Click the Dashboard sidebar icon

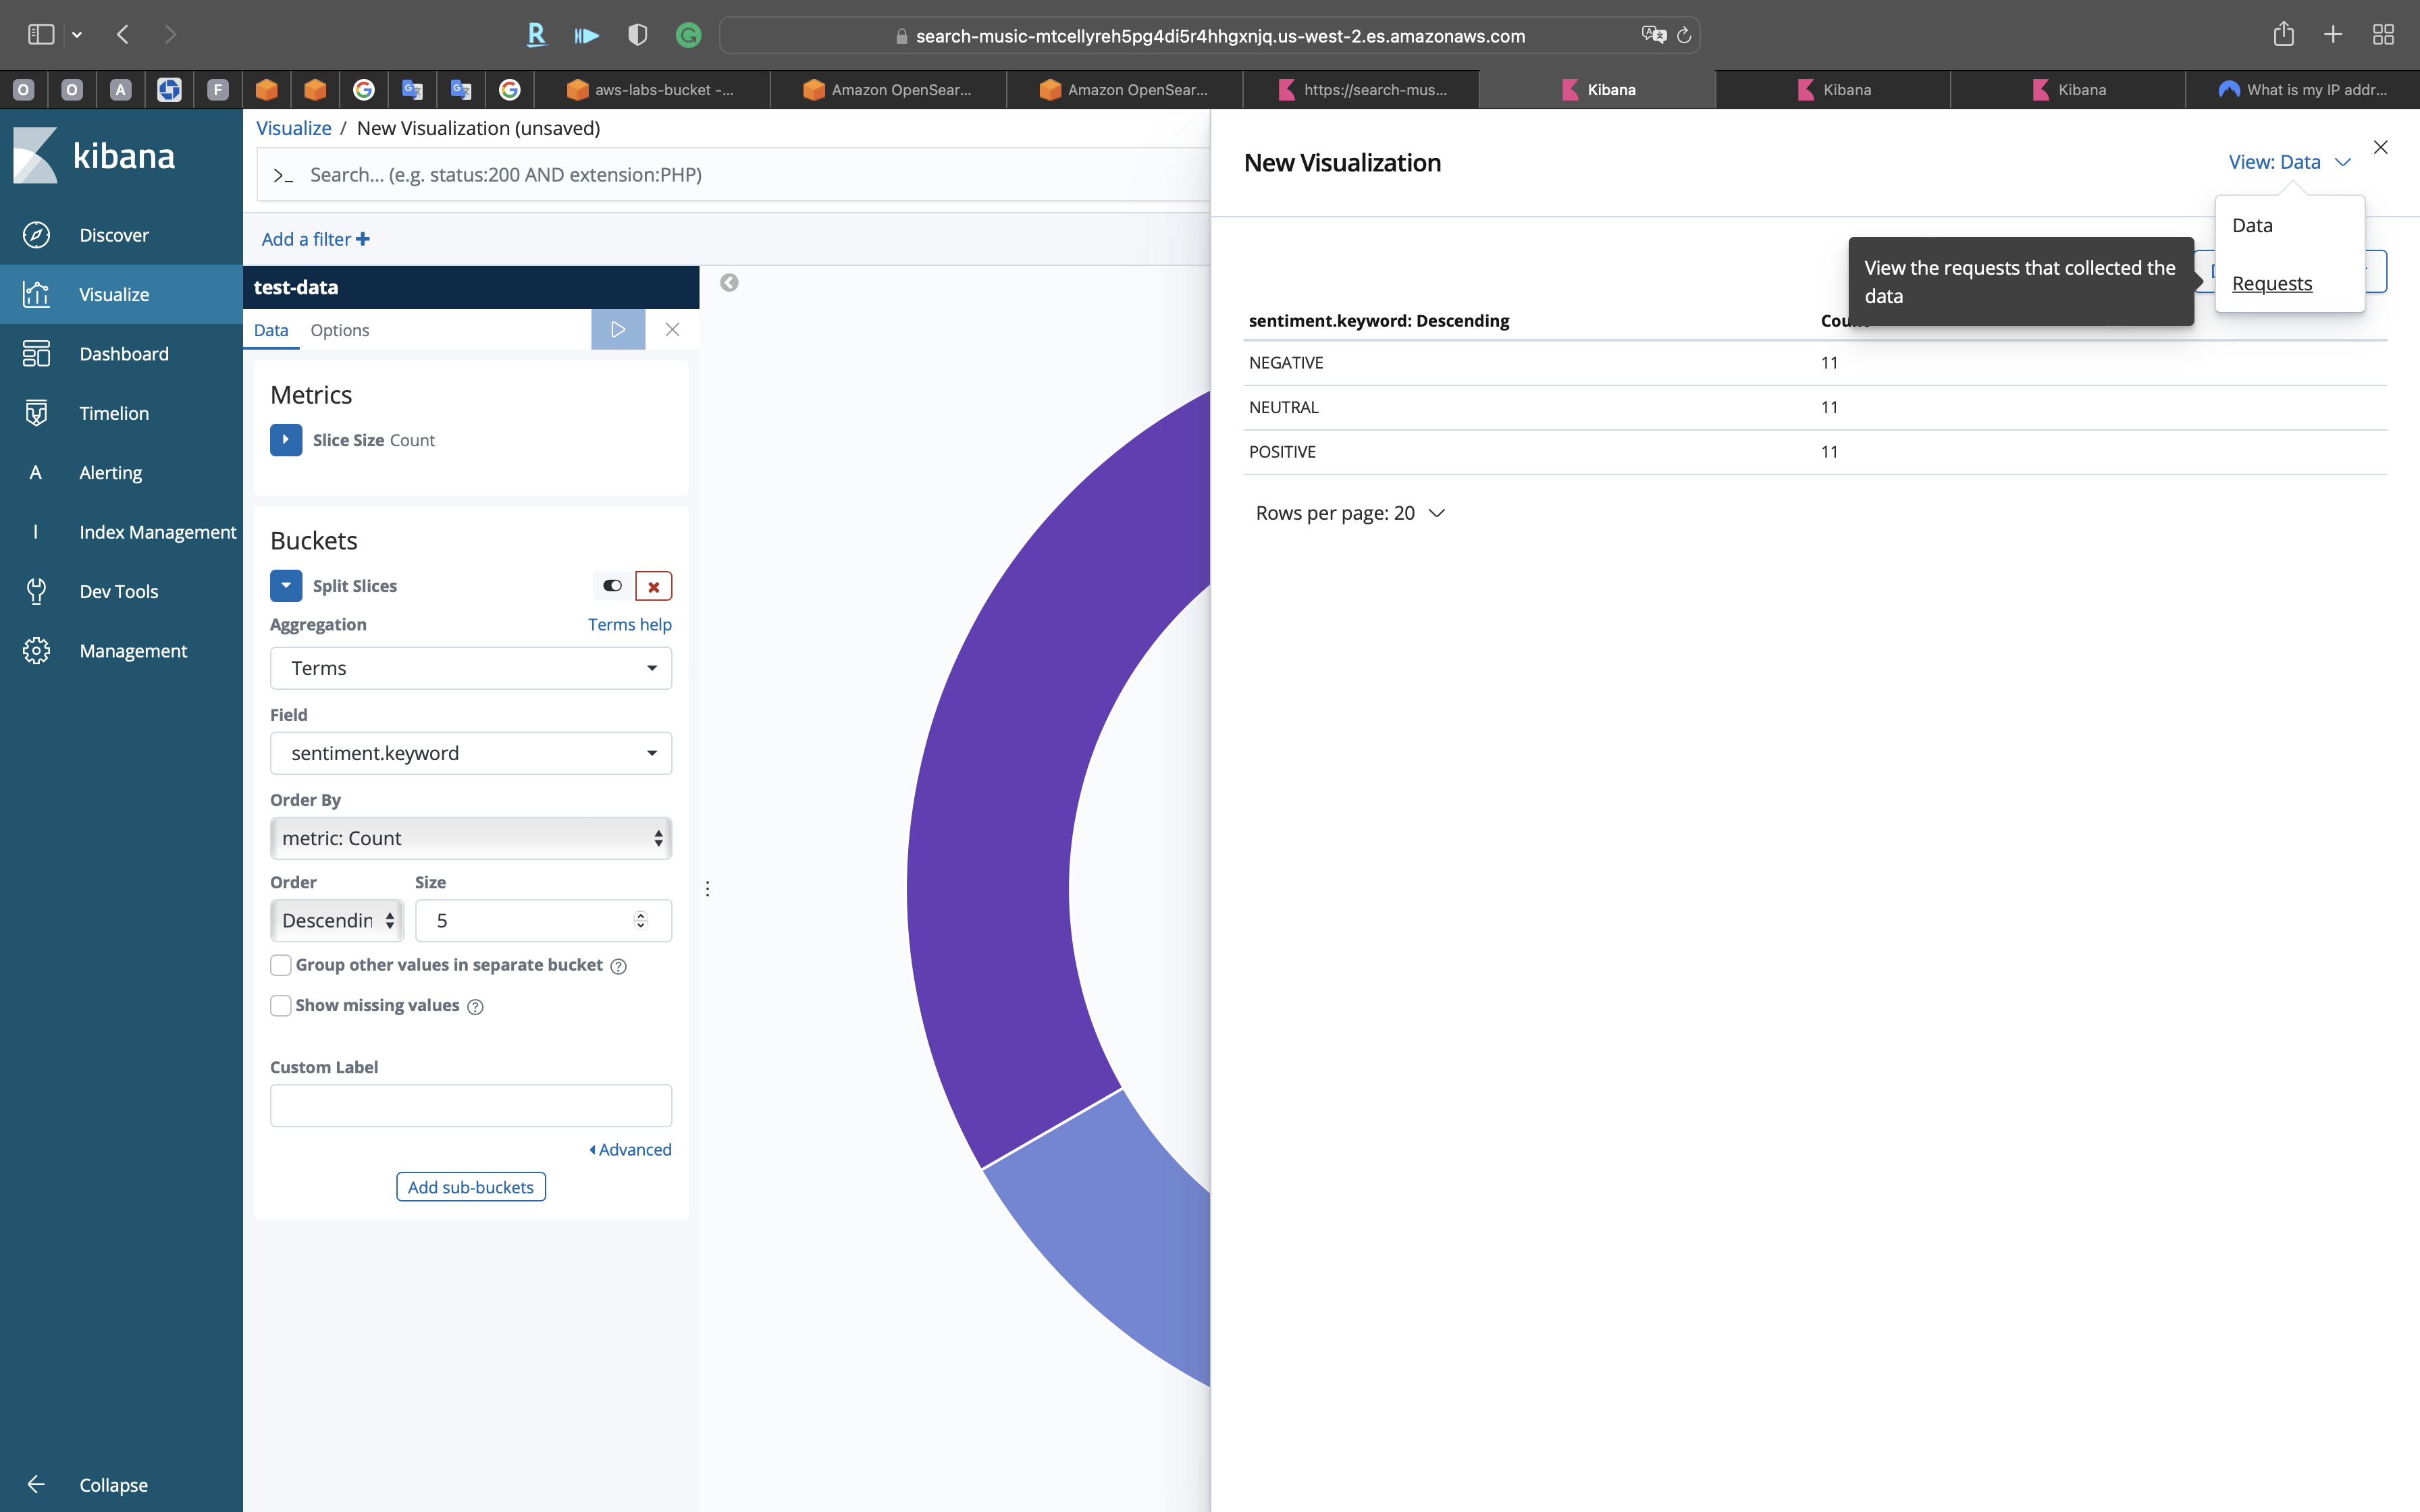[36, 354]
